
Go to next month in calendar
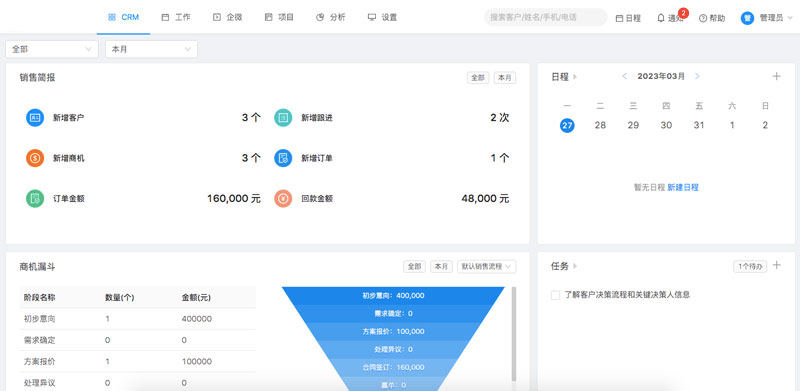[x=697, y=76]
